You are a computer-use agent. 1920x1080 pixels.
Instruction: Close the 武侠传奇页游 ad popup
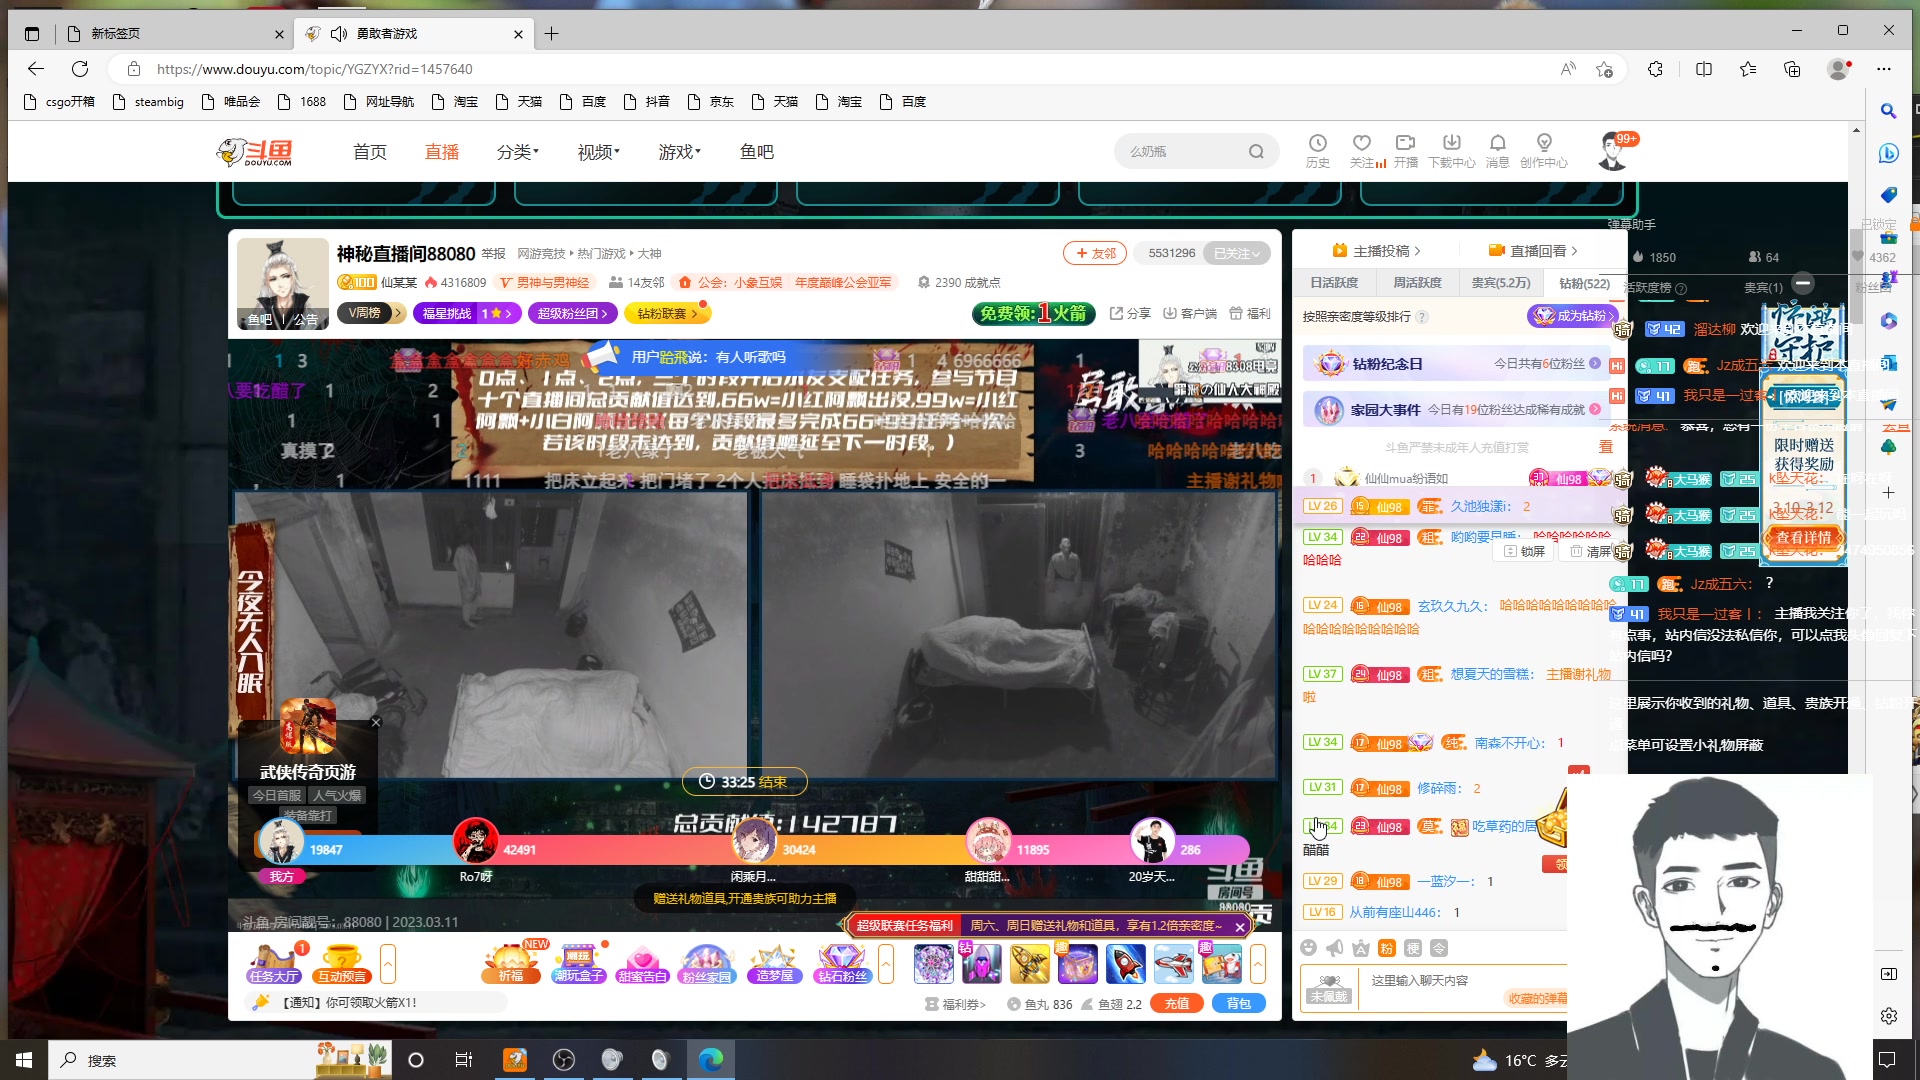[x=376, y=722]
